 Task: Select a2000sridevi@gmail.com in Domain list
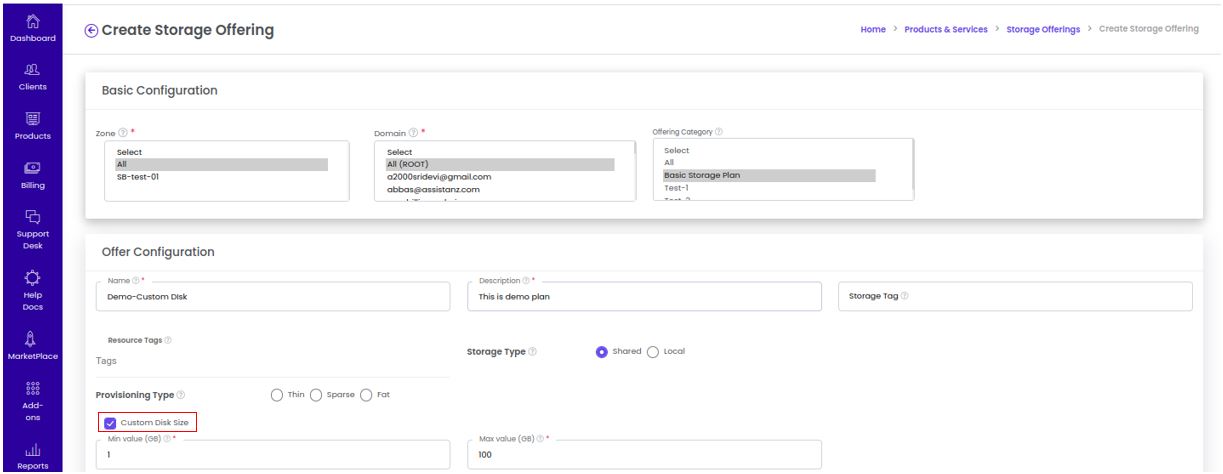(x=500, y=176)
